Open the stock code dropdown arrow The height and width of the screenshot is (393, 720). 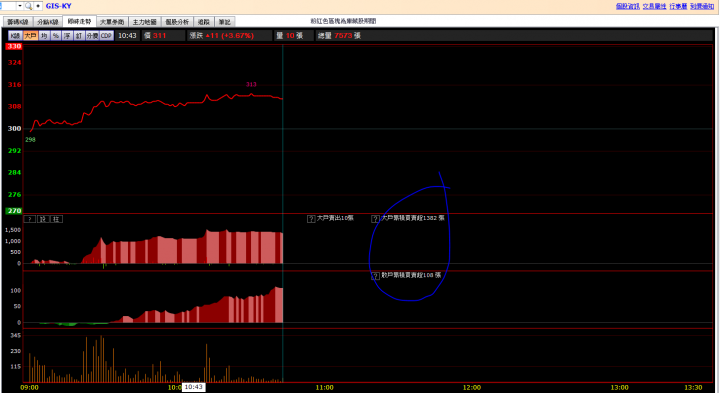click(x=20, y=6)
